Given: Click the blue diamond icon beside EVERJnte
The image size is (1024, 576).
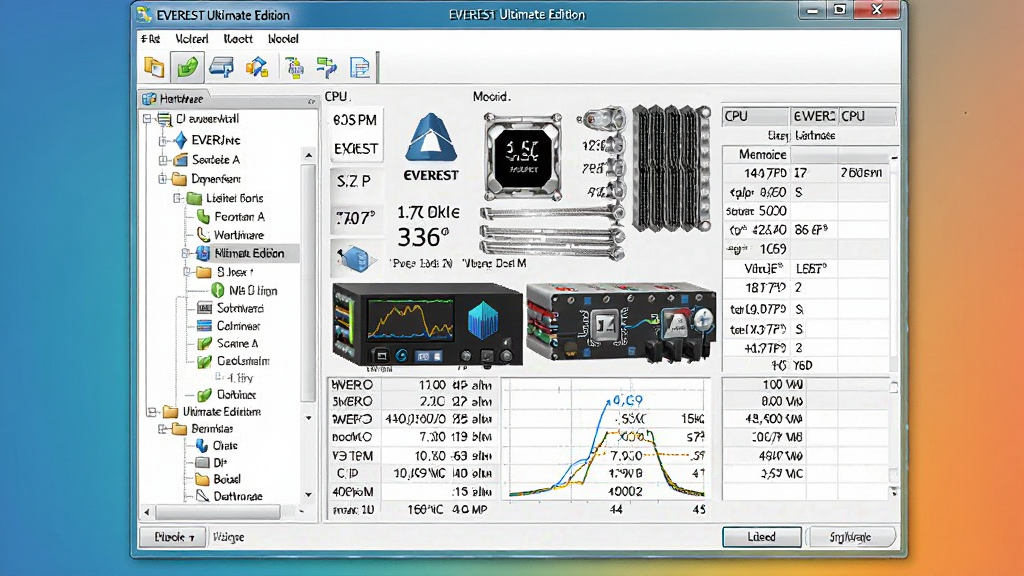Looking at the screenshot, I should coord(181,140).
